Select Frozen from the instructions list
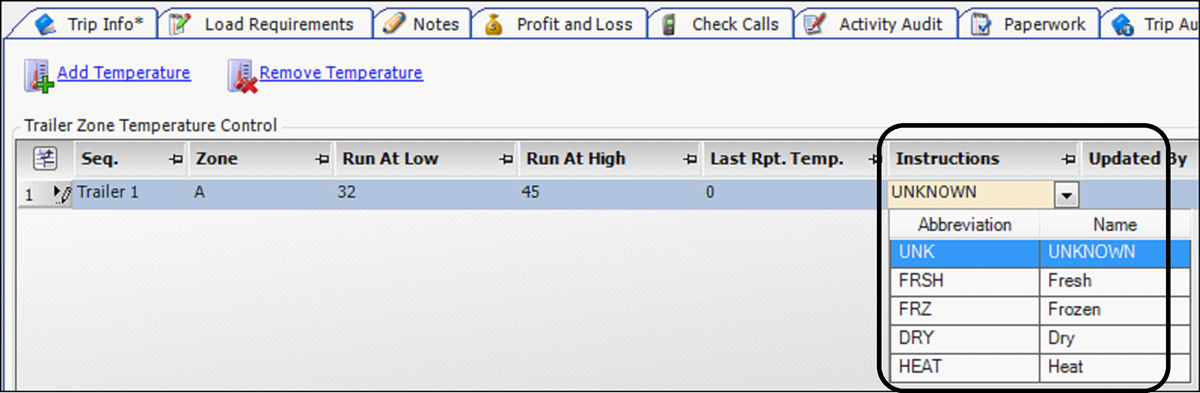Screen dimensions: 1200x393 pyautogui.click(x=1027, y=310)
